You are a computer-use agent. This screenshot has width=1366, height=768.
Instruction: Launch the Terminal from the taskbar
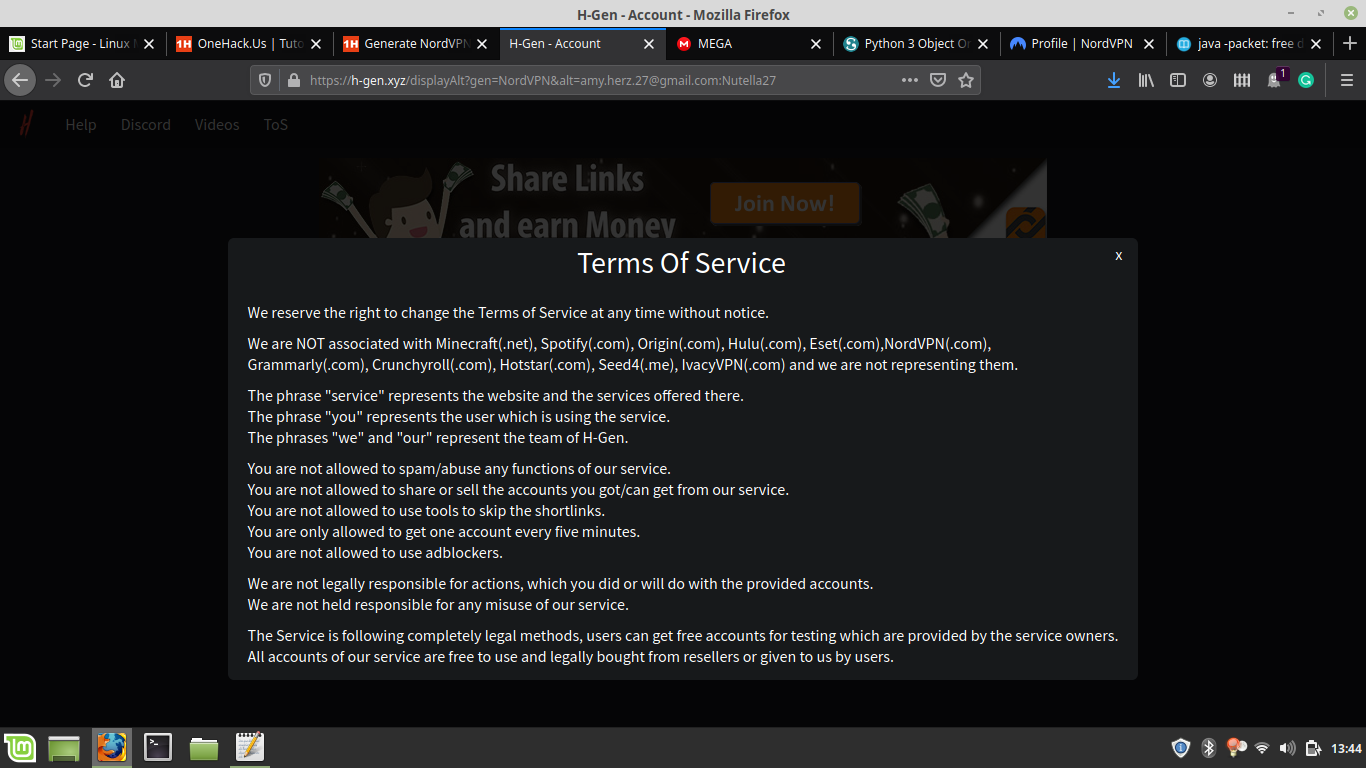pos(158,747)
